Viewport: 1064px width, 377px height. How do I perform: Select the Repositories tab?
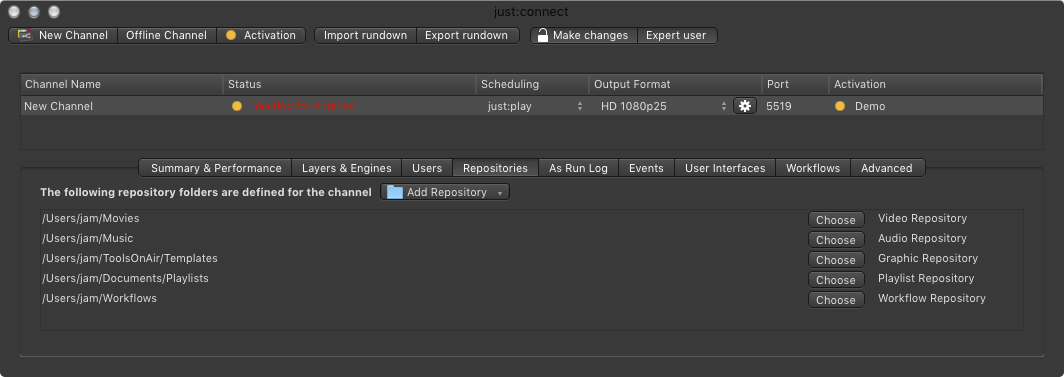(495, 167)
